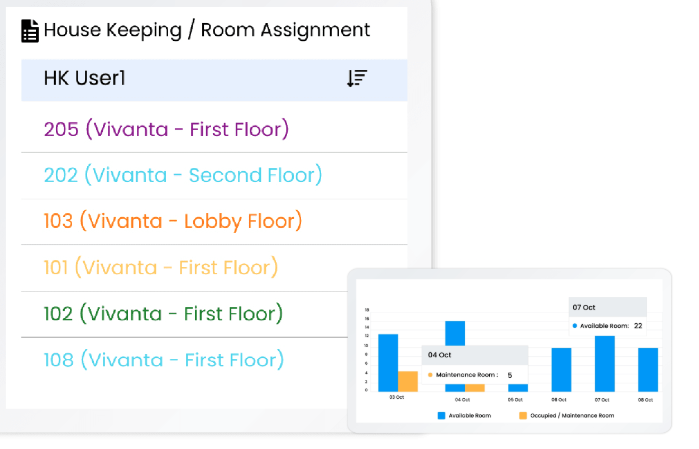Choose room 101 Vivanta First Floor
This screenshot has width=699, height=449.
click(161, 267)
